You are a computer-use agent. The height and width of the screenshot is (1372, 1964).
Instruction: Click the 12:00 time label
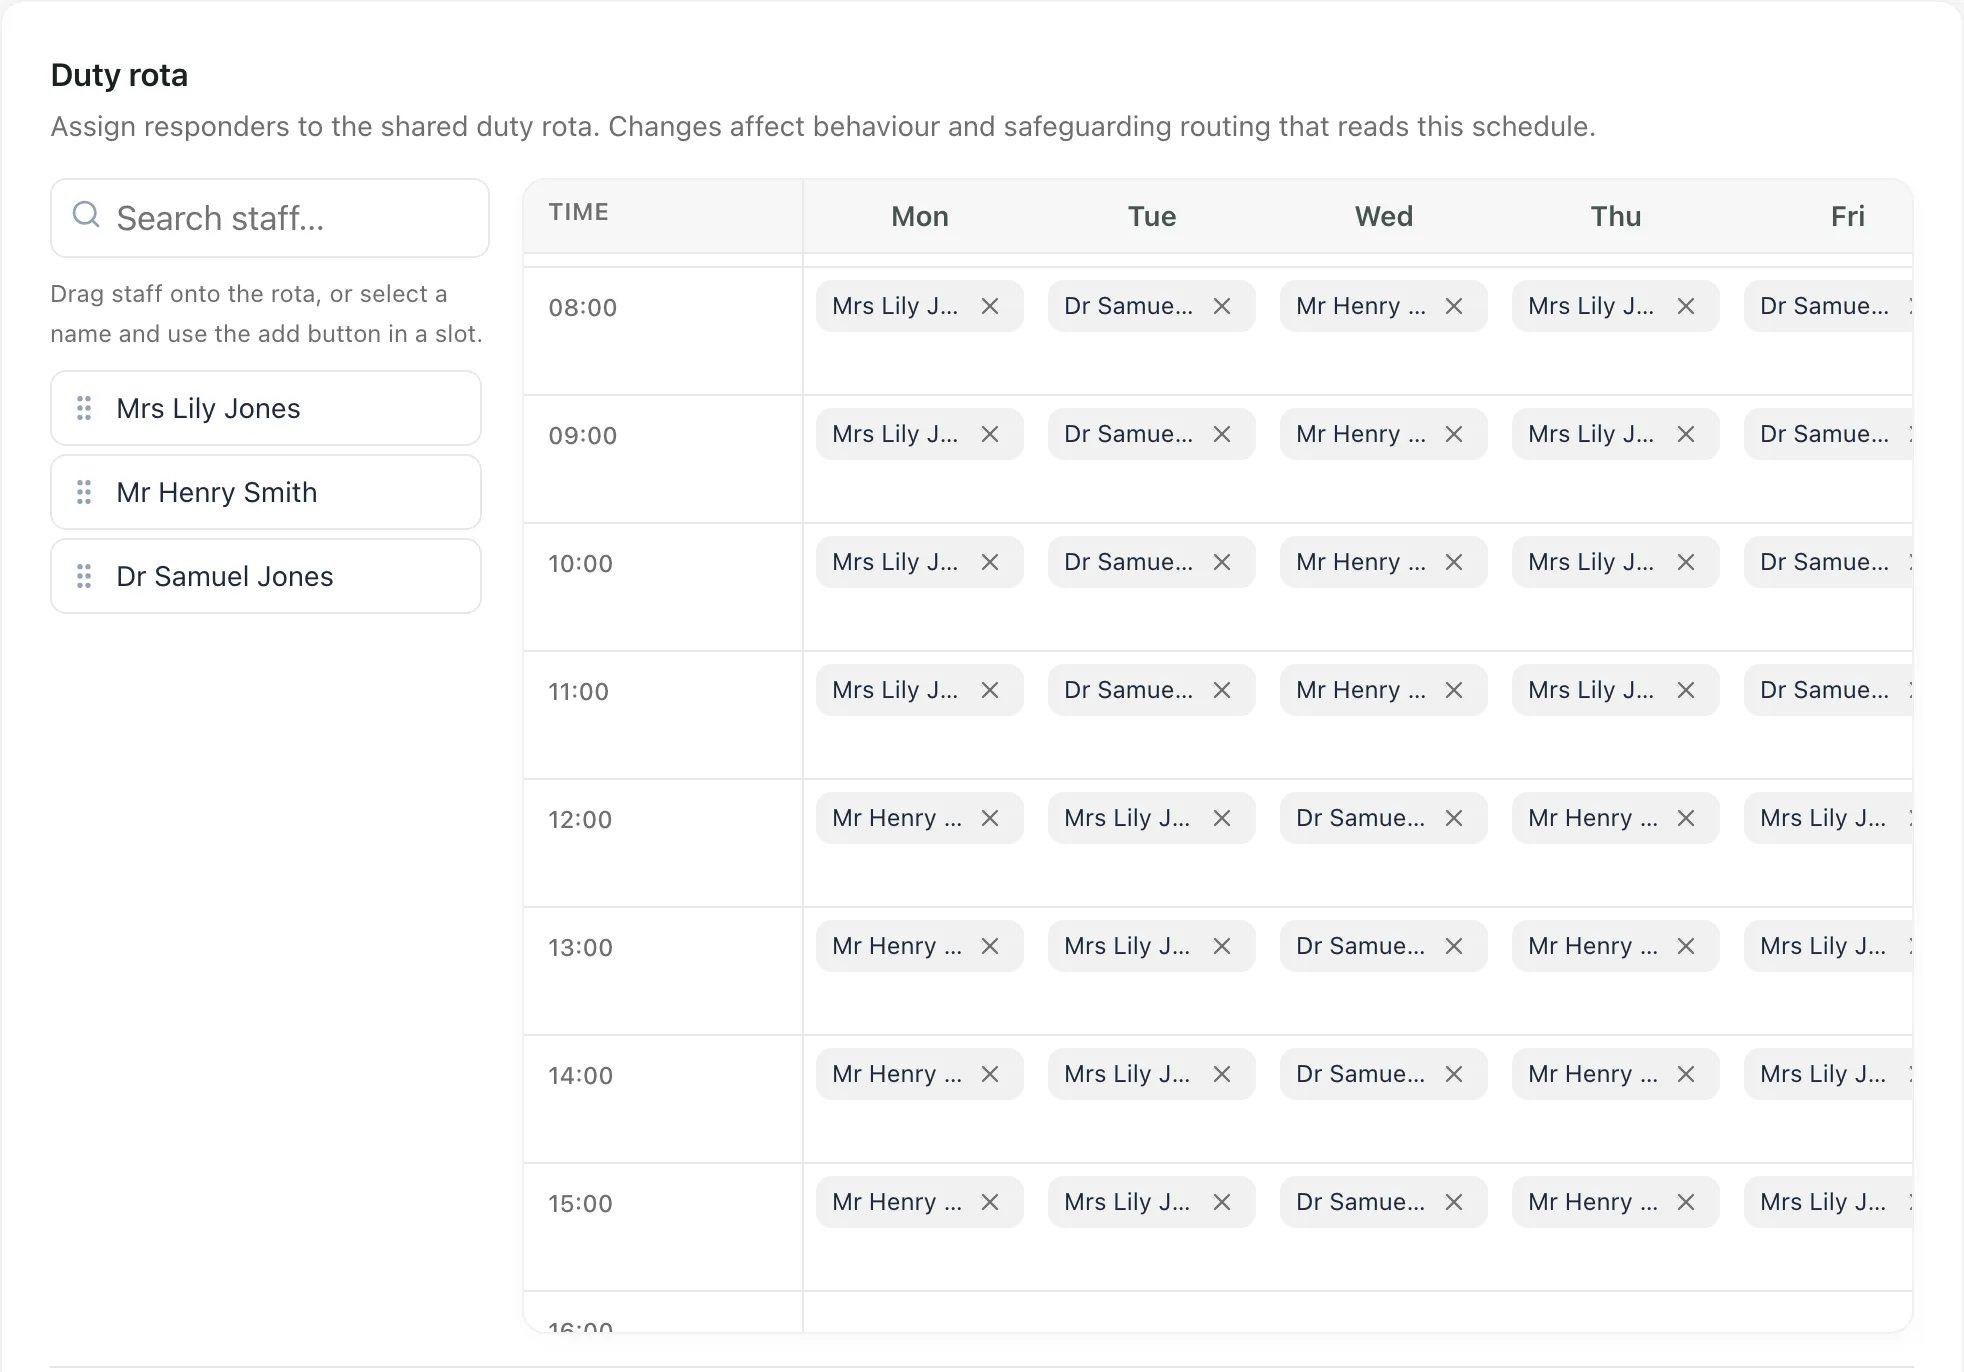point(580,819)
